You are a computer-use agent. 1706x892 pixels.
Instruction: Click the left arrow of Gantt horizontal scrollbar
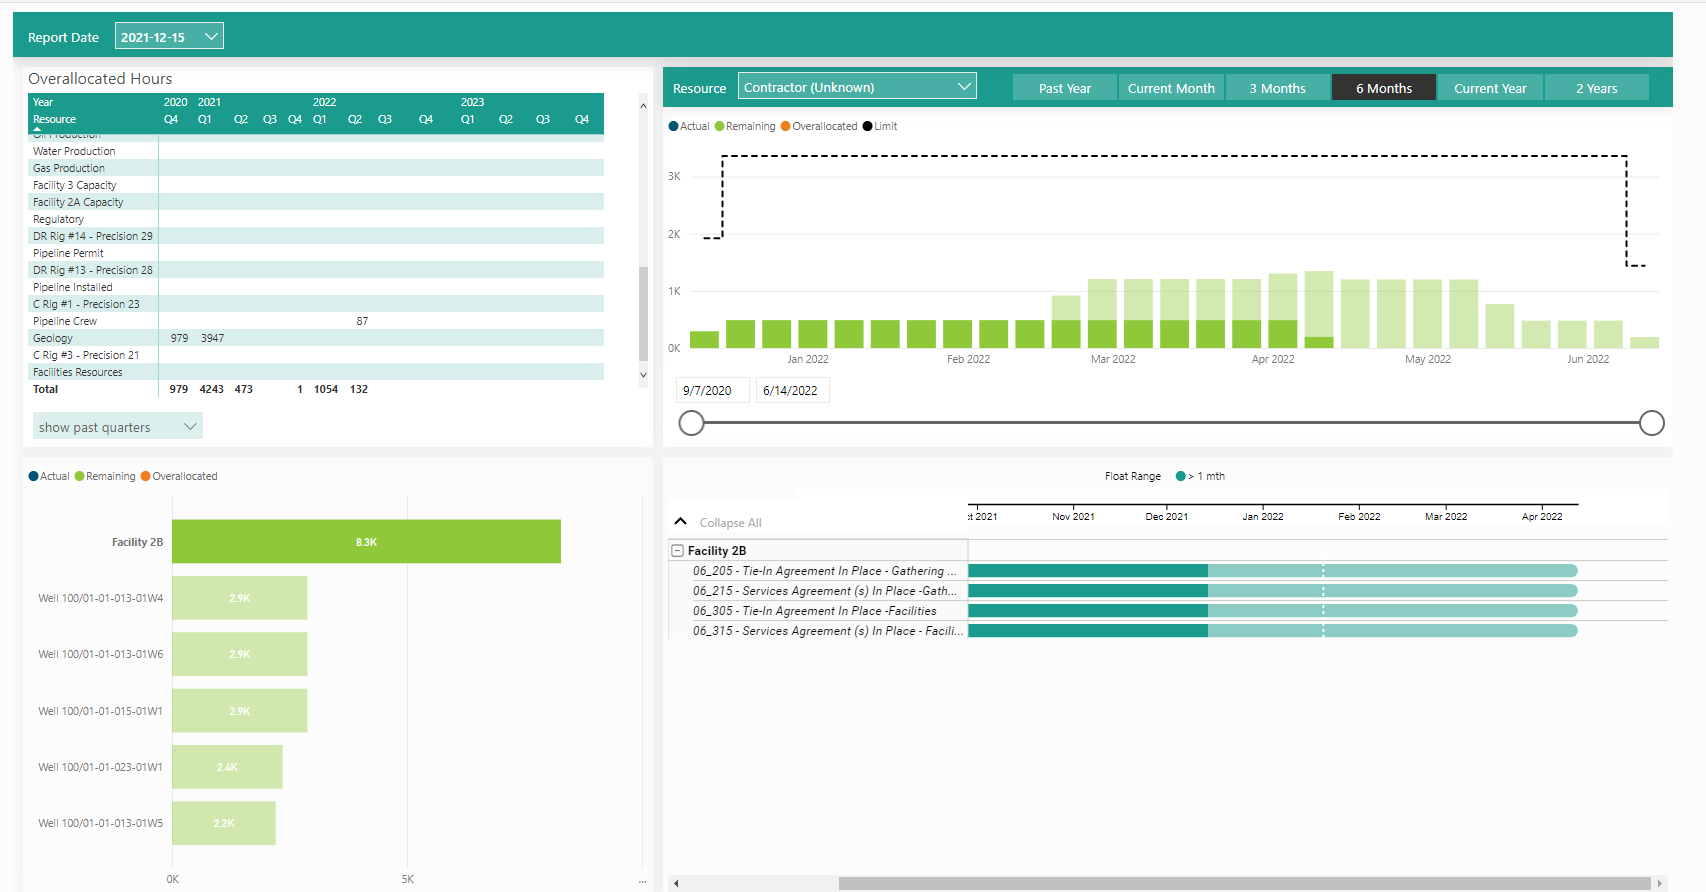coord(677,883)
